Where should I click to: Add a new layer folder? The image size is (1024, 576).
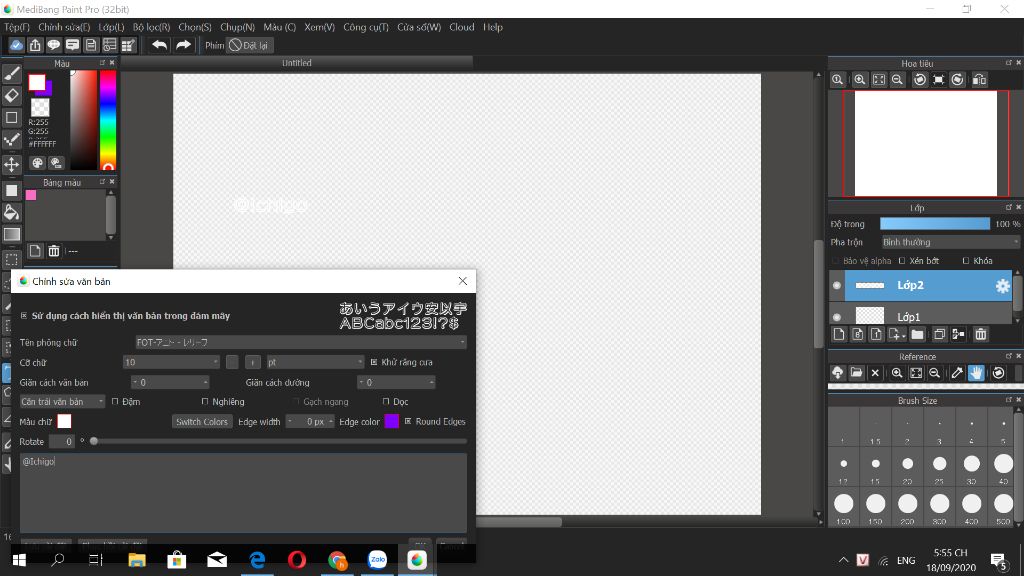coord(918,334)
